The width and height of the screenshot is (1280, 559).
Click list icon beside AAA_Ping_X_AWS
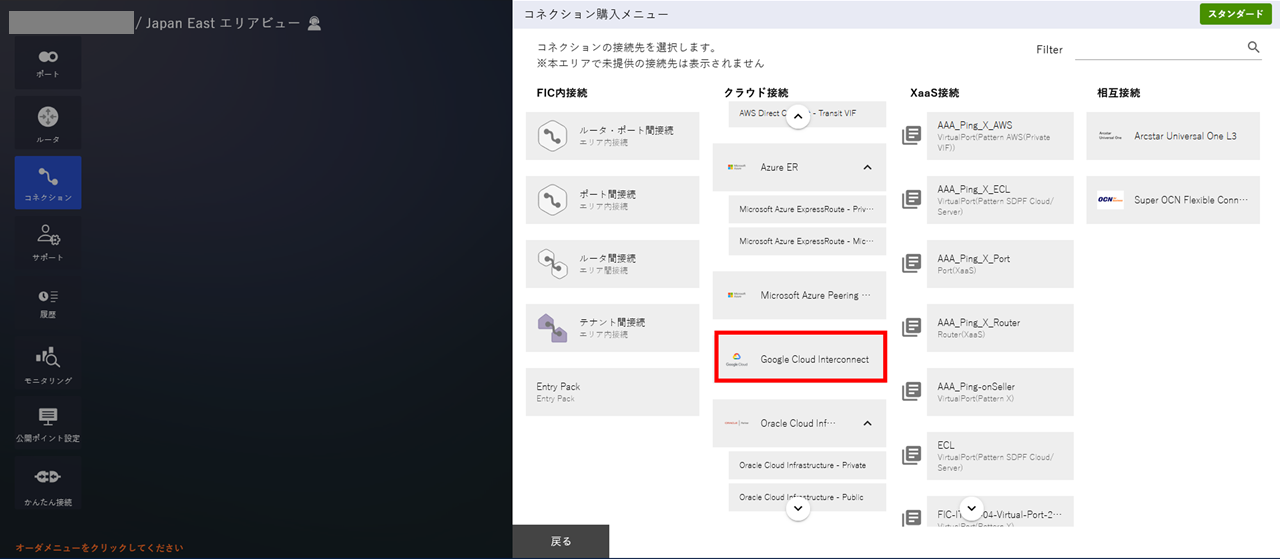point(911,135)
